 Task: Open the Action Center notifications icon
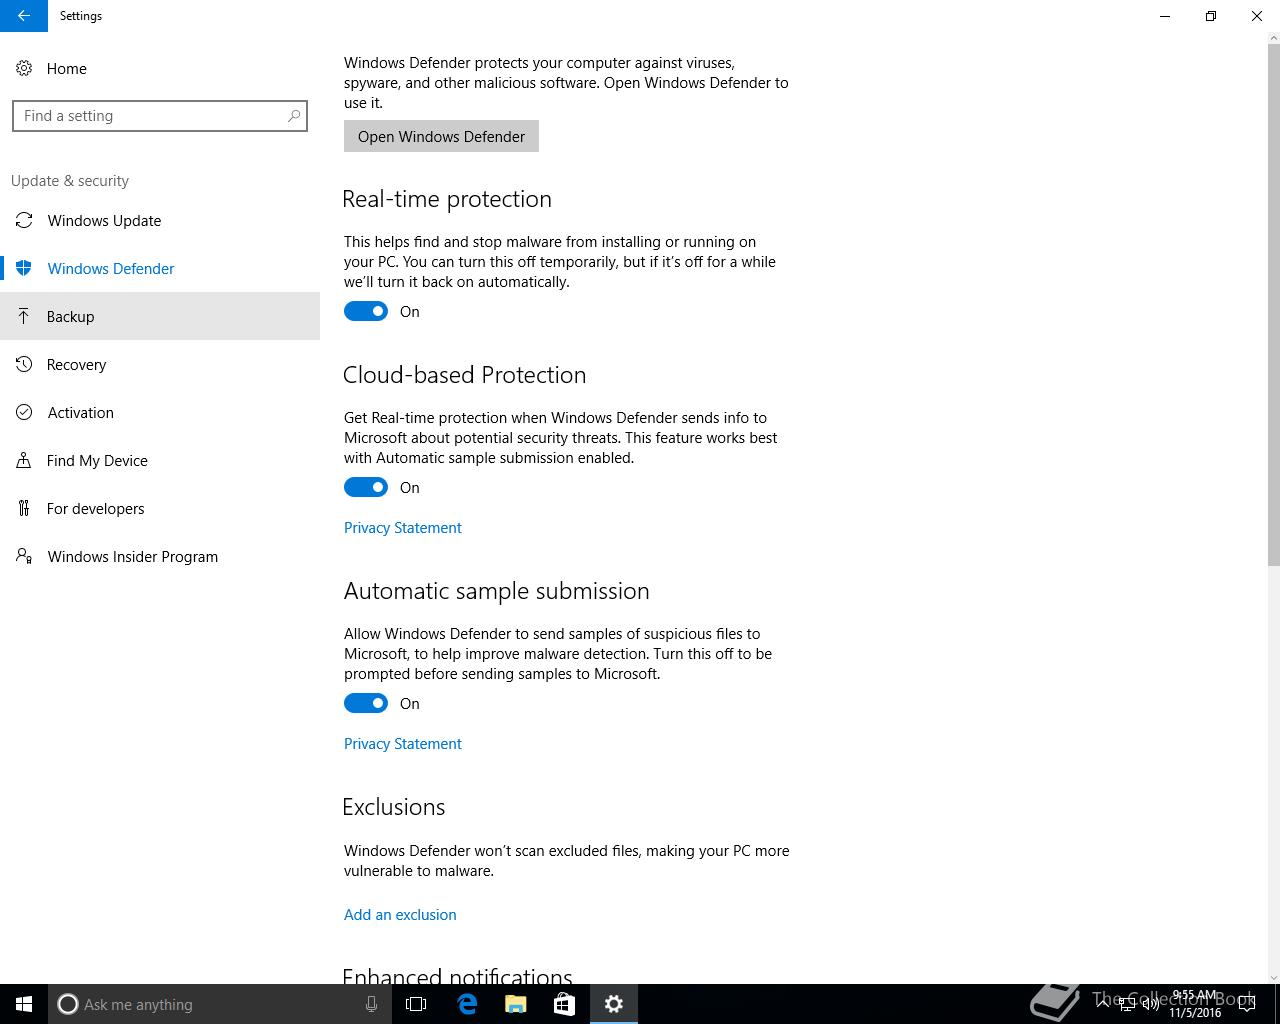point(1247,1004)
